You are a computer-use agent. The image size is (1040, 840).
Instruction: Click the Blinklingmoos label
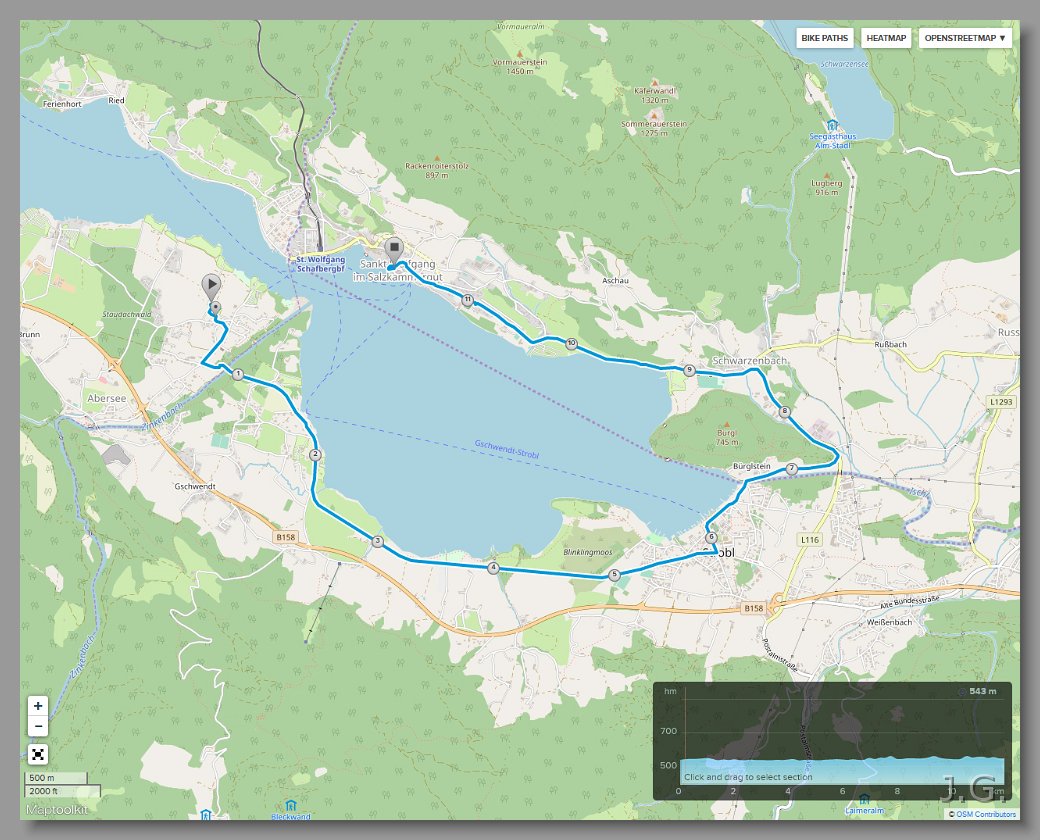pos(588,552)
